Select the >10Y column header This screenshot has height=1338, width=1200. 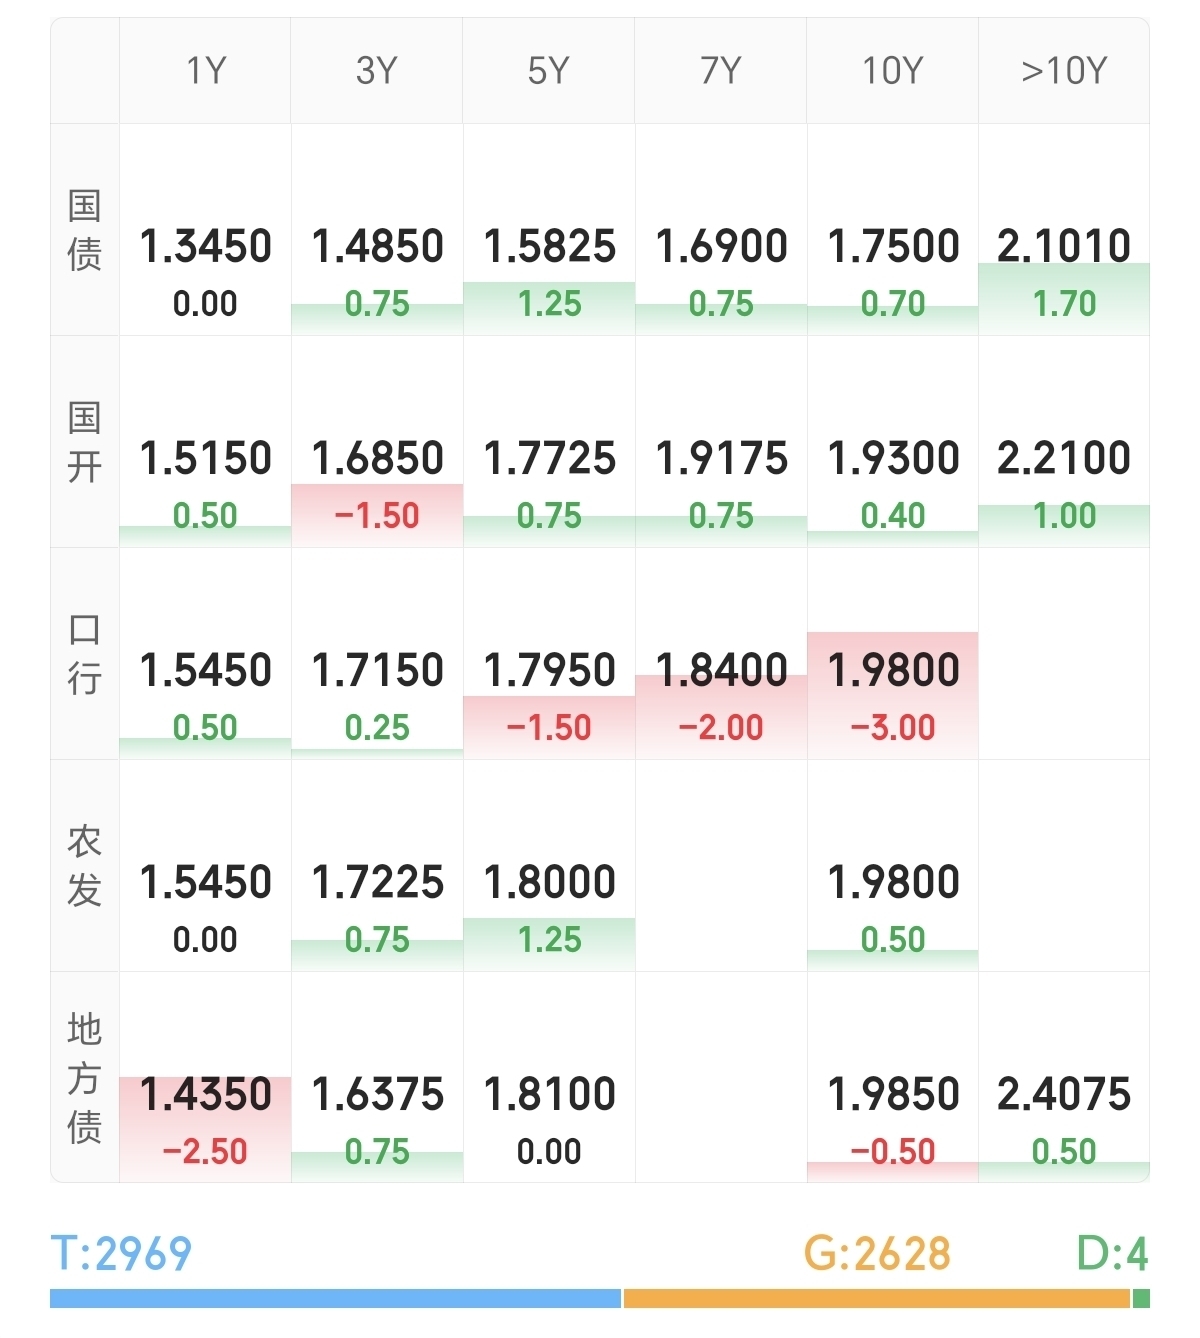tap(1064, 72)
